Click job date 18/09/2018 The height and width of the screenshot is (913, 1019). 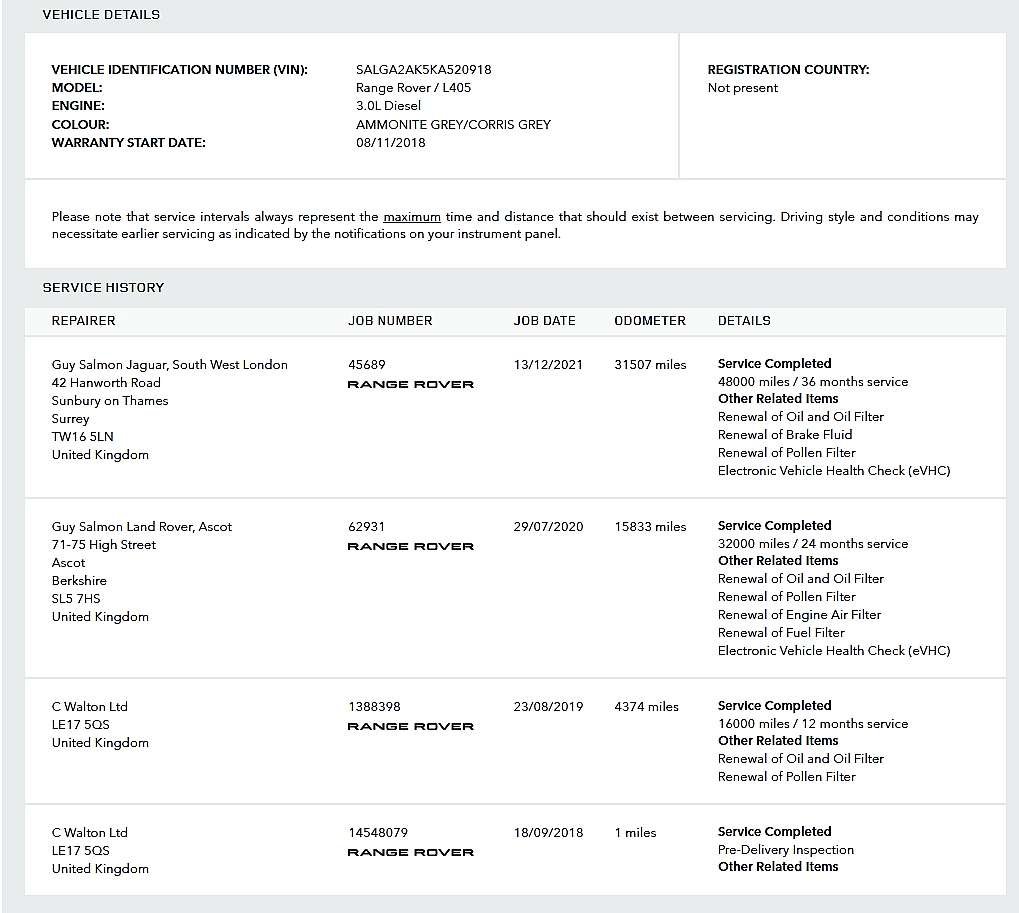tap(548, 832)
